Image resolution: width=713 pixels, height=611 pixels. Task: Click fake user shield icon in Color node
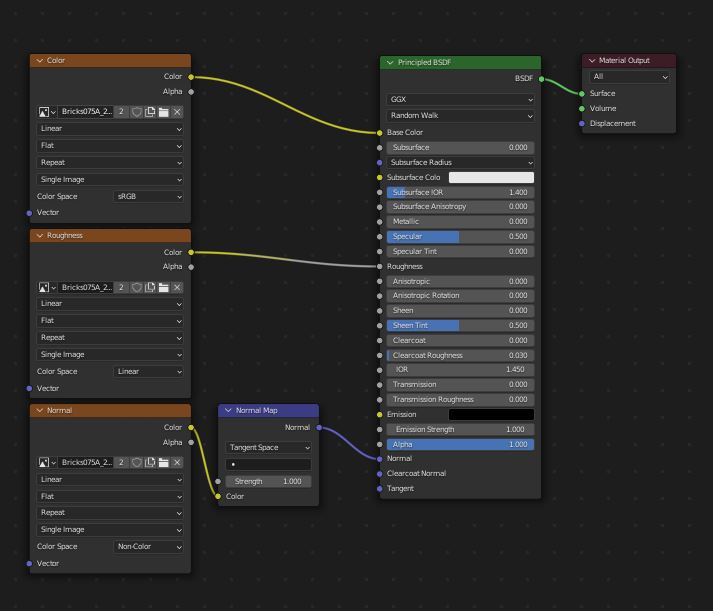[136, 112]
